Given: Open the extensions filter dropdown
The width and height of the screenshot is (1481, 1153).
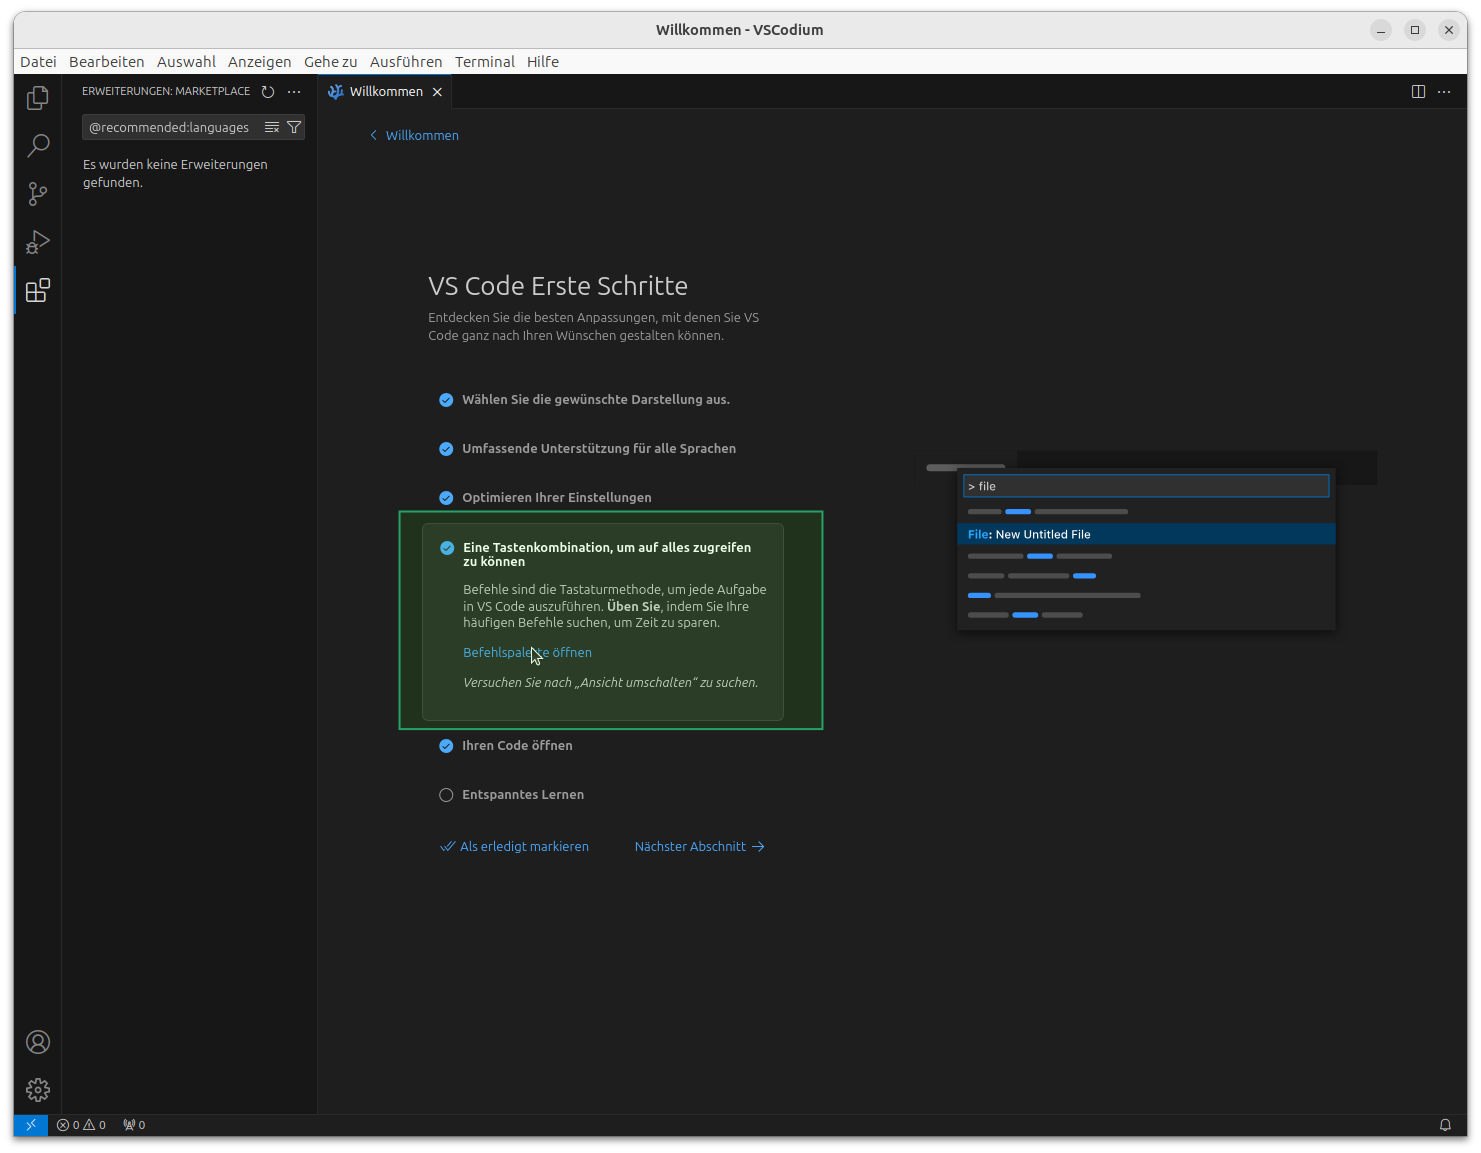Looking at the screenshot, I should tap(294, 127).
